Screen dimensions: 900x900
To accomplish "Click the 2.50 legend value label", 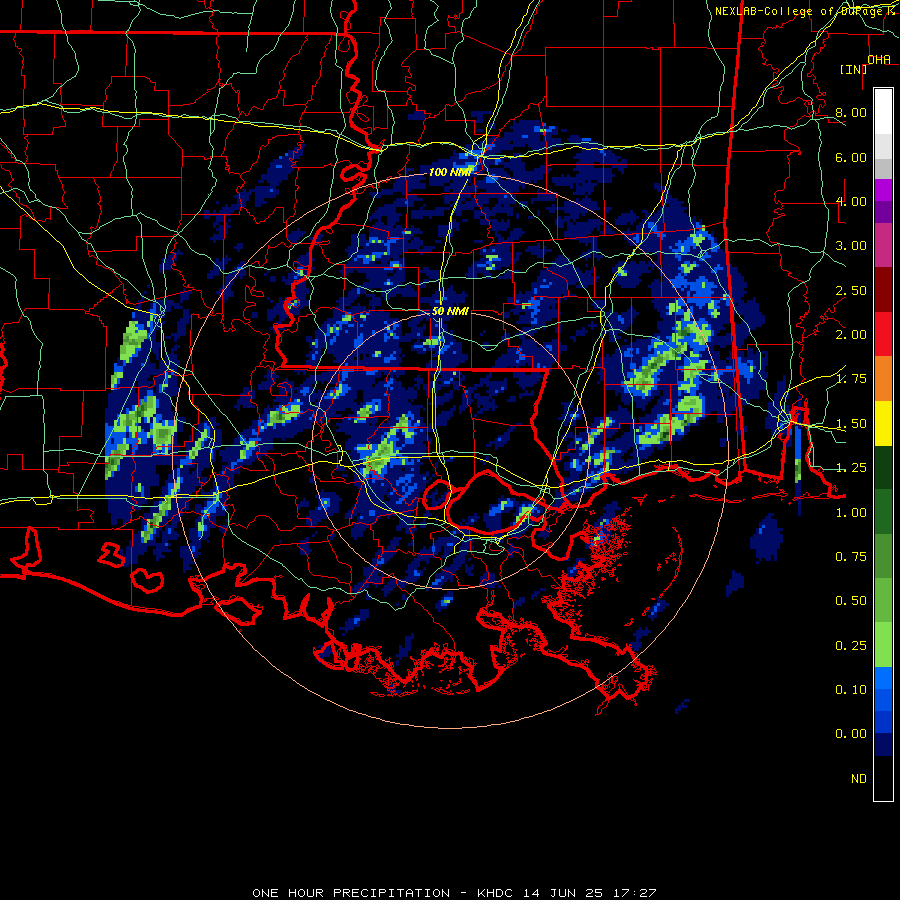I will [851, 290].
